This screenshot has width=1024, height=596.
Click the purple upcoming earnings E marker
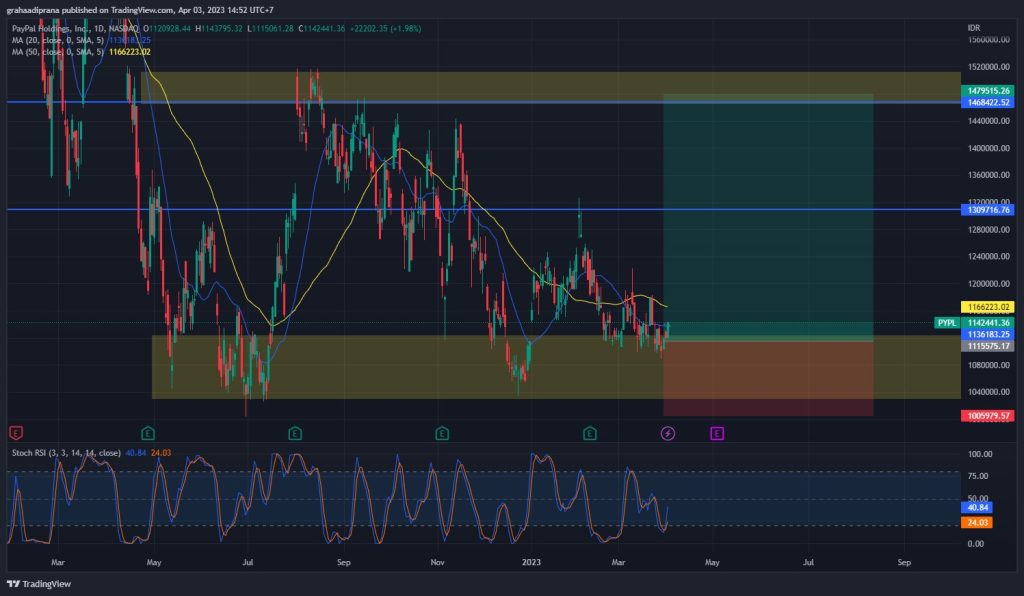click(716, 433)
